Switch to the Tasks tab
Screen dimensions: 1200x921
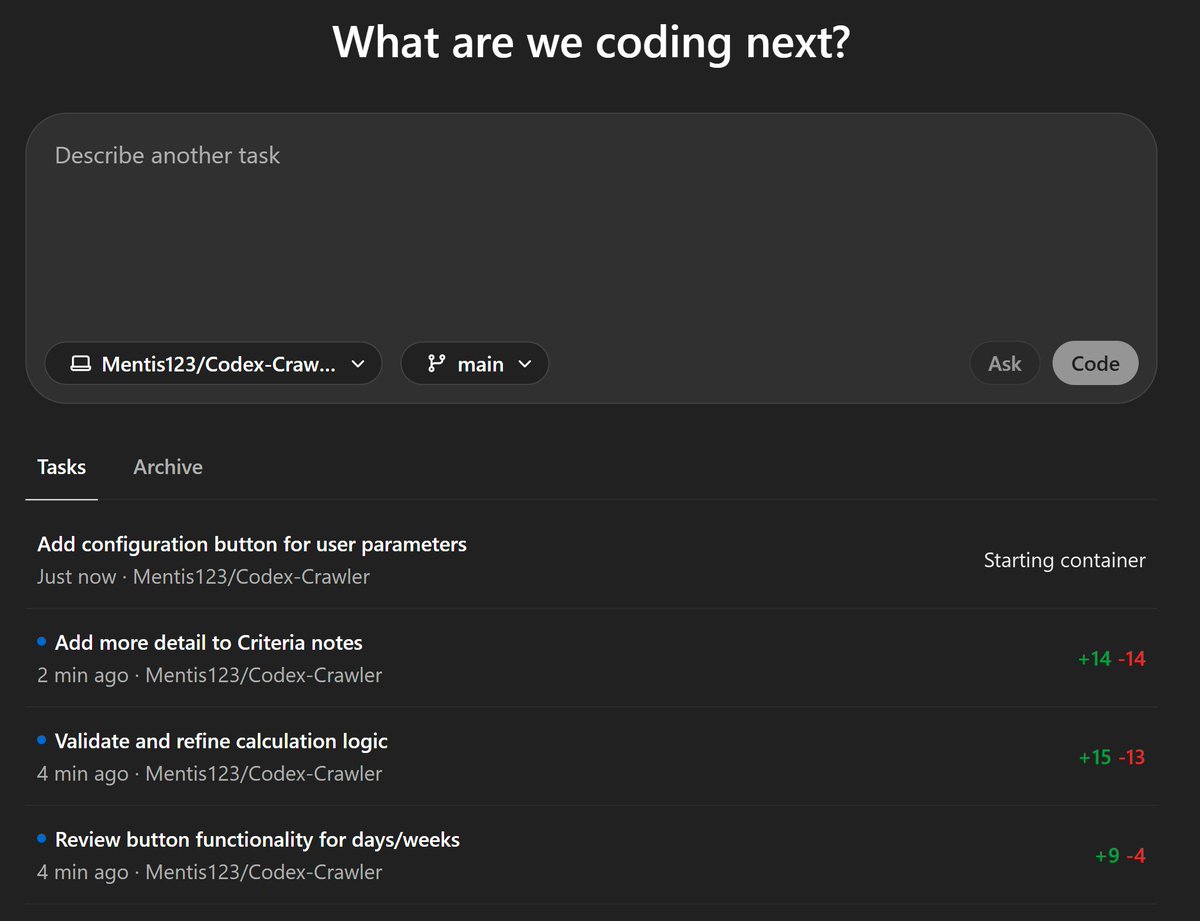[x=62, y=467]
